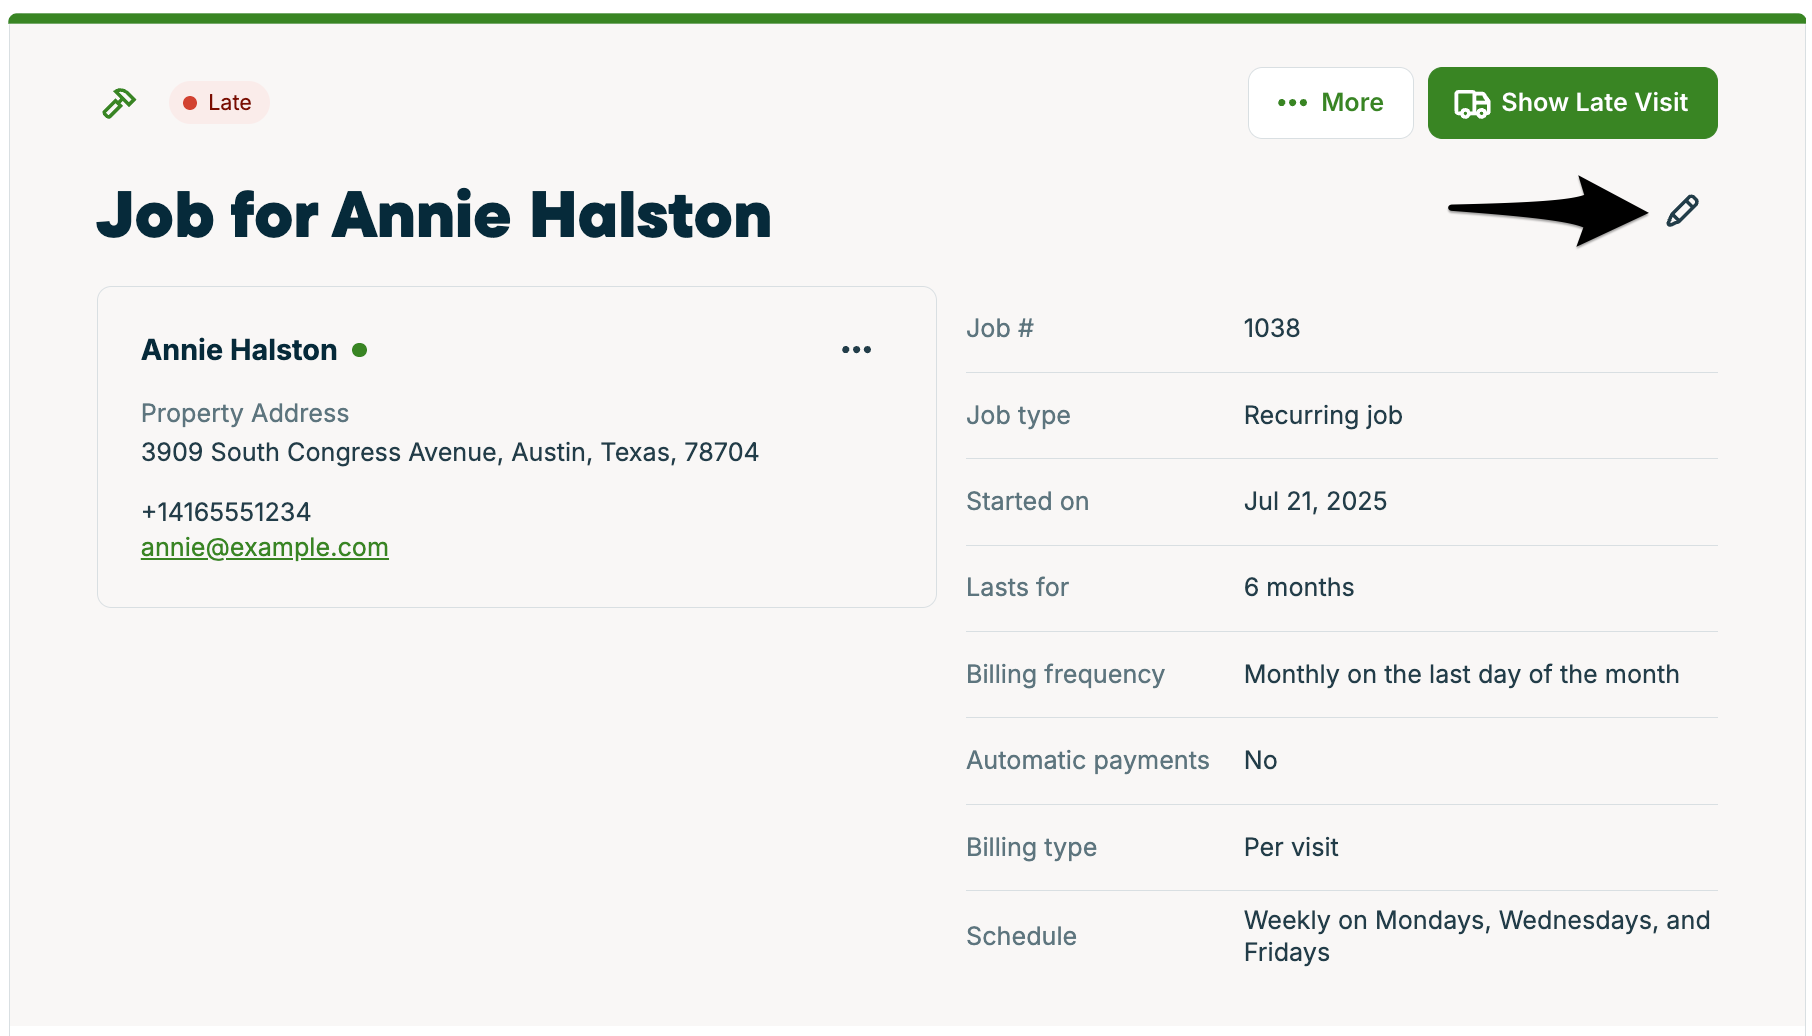The width and height of the screenshot is (1812, 1036).
Task: Click the truck icon on Show Late Visit
Action: [1472, 104]
